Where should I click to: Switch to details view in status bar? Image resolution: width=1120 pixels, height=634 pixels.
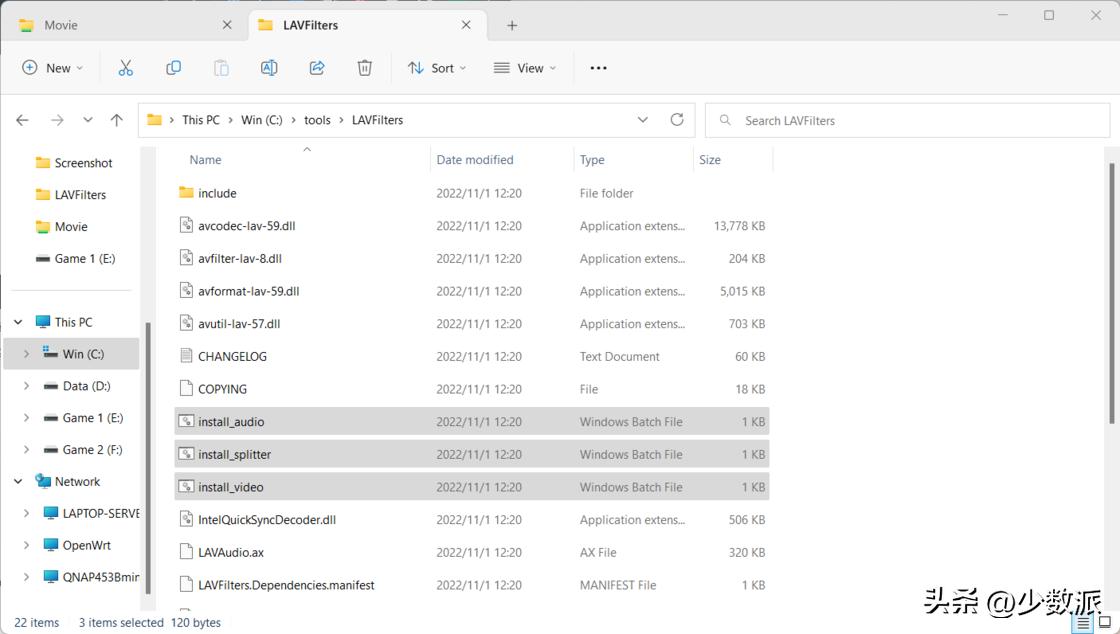click(1083, 623)
